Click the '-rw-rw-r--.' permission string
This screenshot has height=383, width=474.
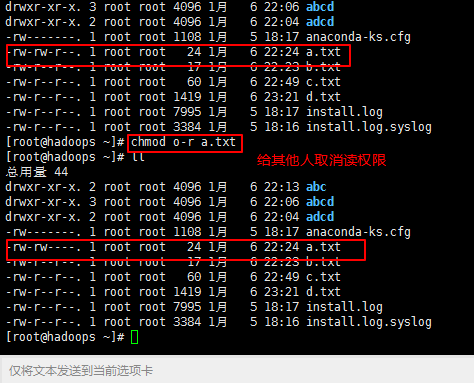[43, 52]
